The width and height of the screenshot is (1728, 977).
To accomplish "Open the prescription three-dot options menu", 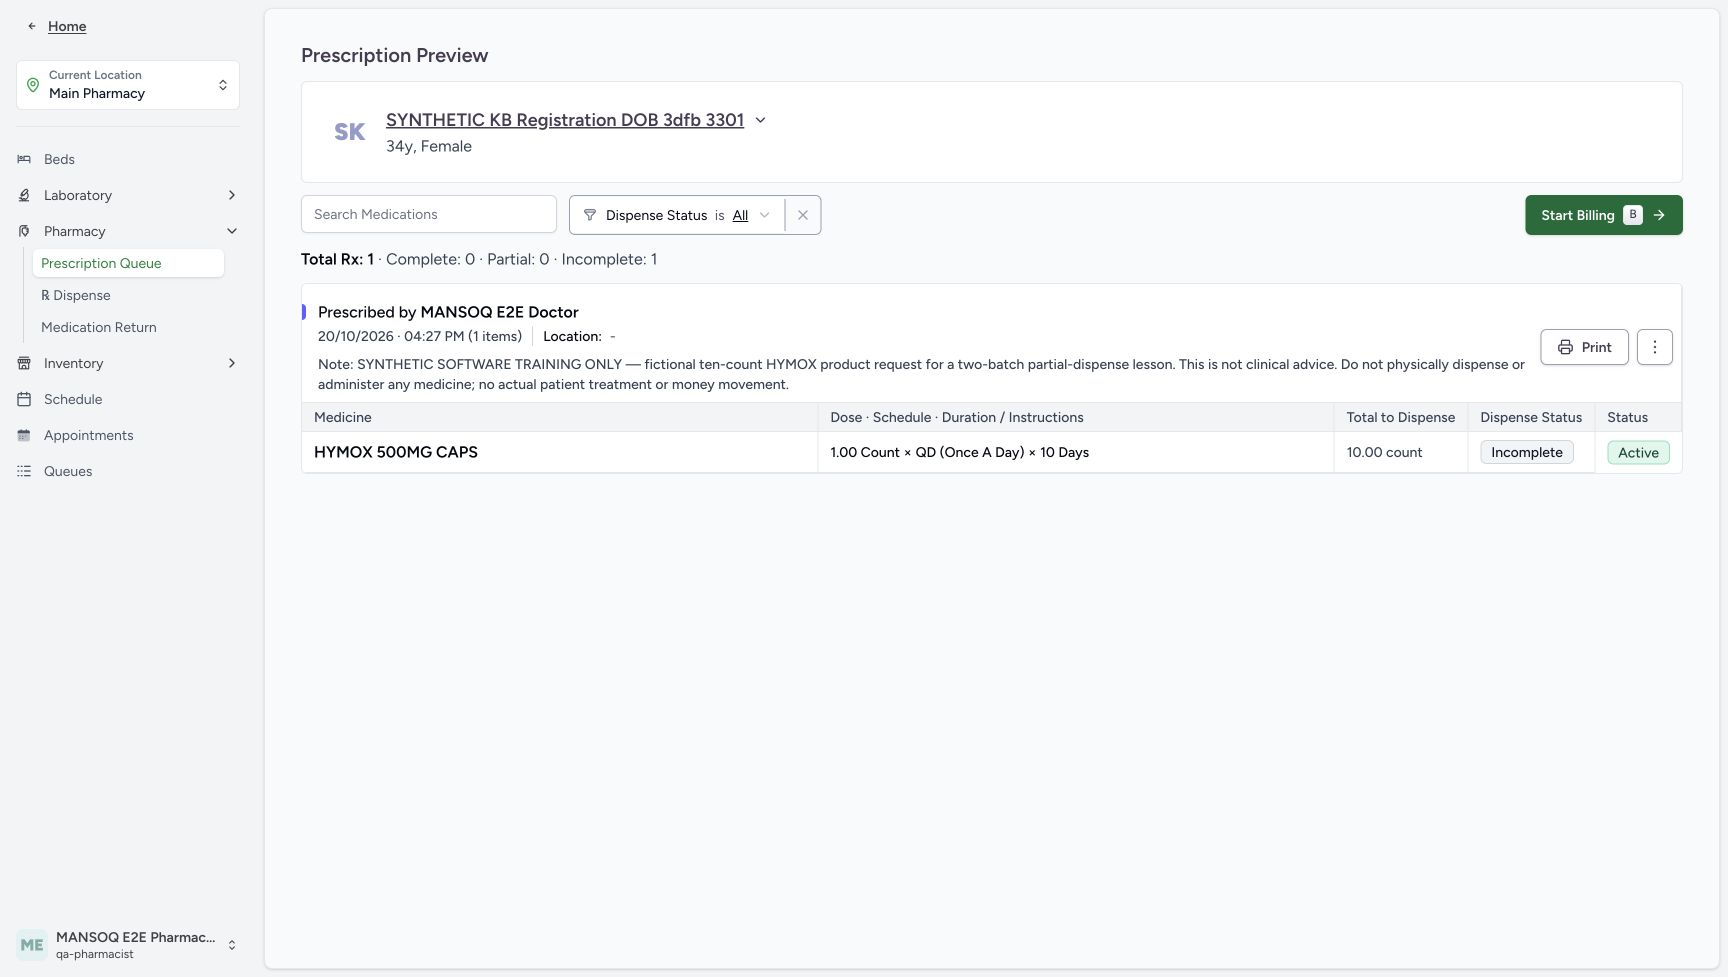I will tap(1655, 347).
